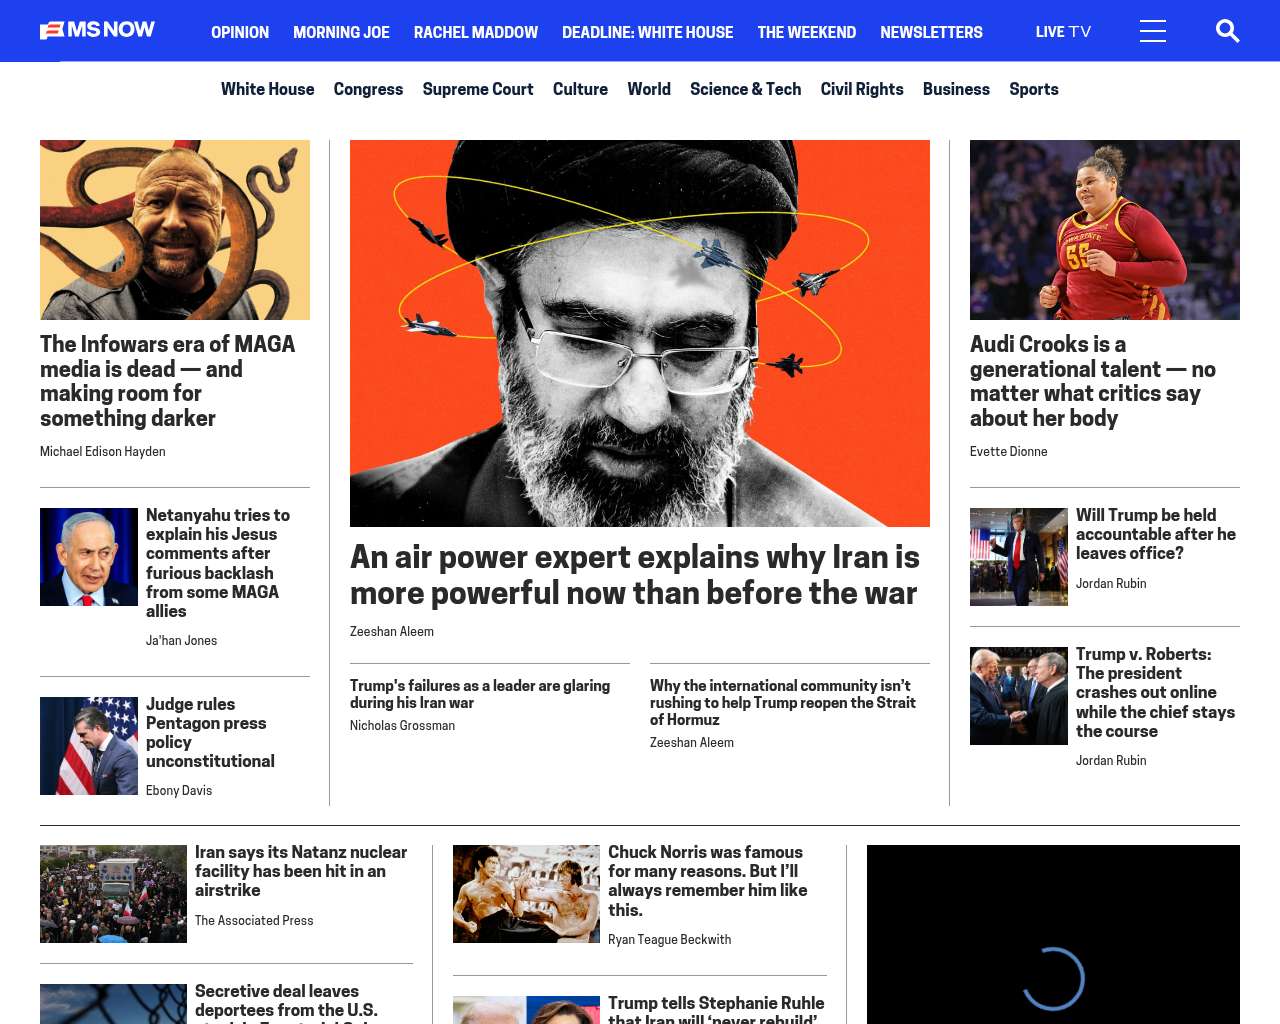View Jordan Rubin byline under Trump v. Roberts
Screen dimensions: 1280x1024
(1111, 761)
